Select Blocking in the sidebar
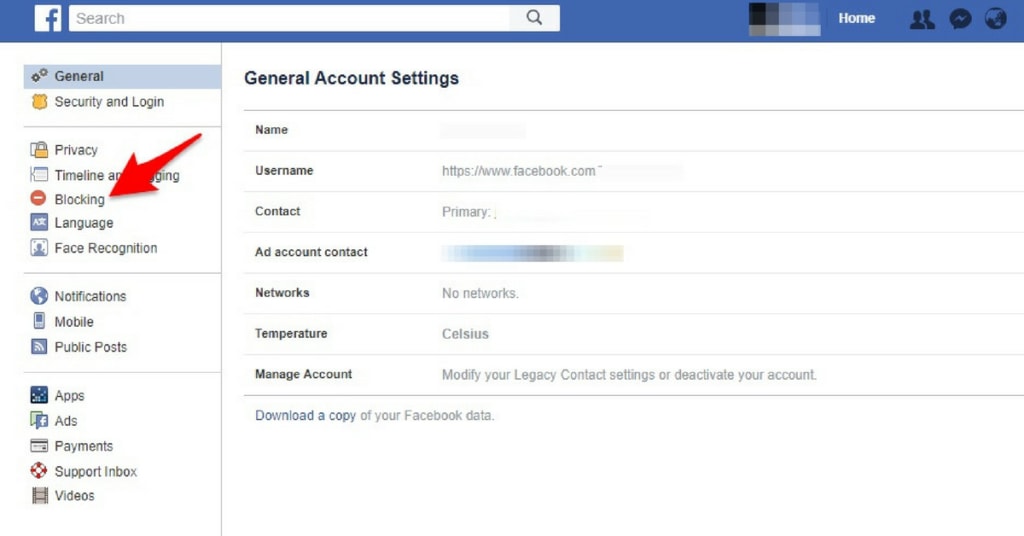 pyautogui.click(x=79, y=199)
